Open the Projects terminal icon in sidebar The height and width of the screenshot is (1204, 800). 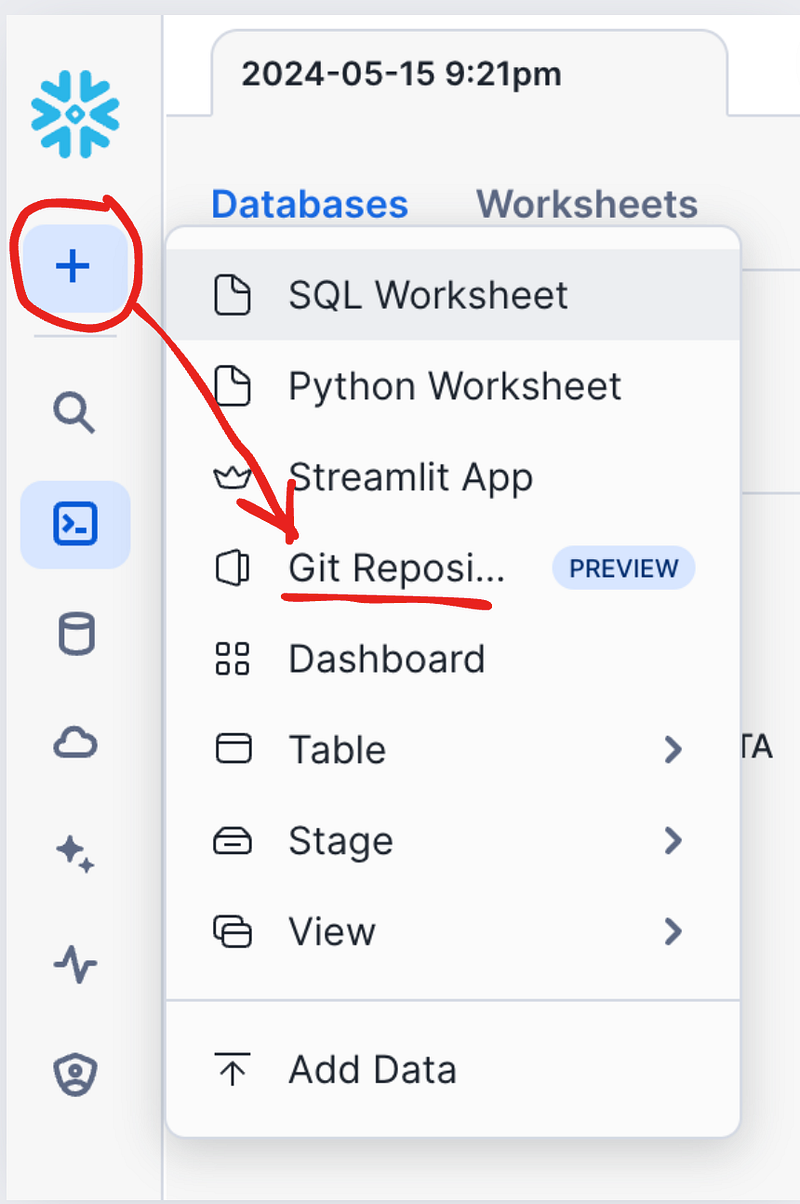pyautogui.click(x=75, y=525)
